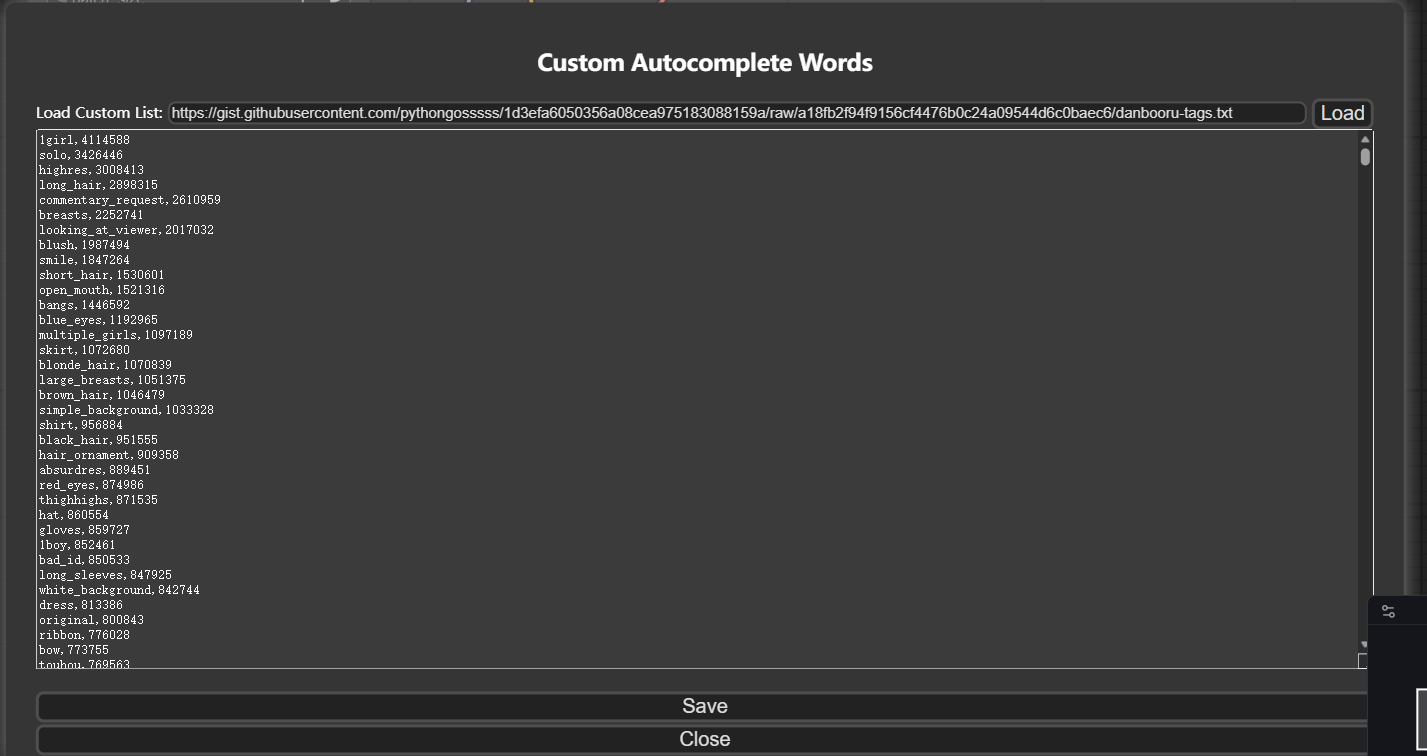Image resolution: width=1427 pixels, height=756 pixels.
Task: Place cursor on the simple_background entry
Action: pyautogui.click(x=126, y=410)
